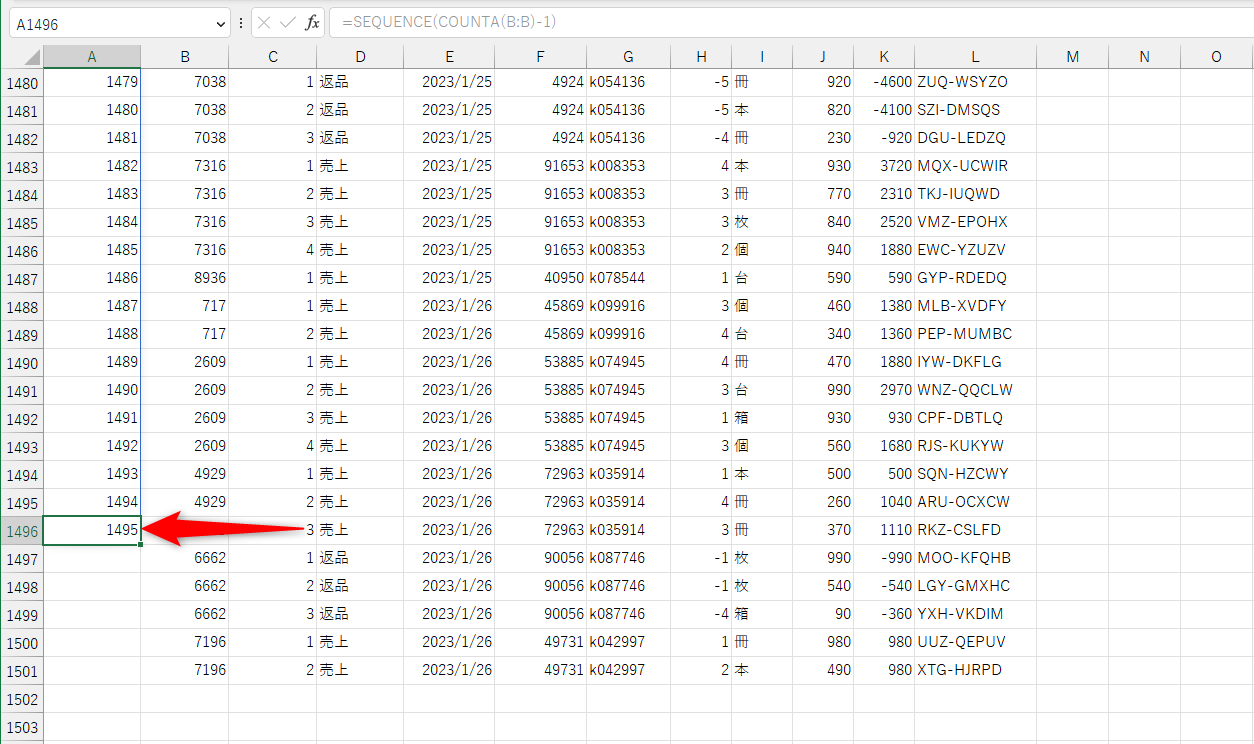Click cell XTG-HJRPD

[x=976, y=670]
